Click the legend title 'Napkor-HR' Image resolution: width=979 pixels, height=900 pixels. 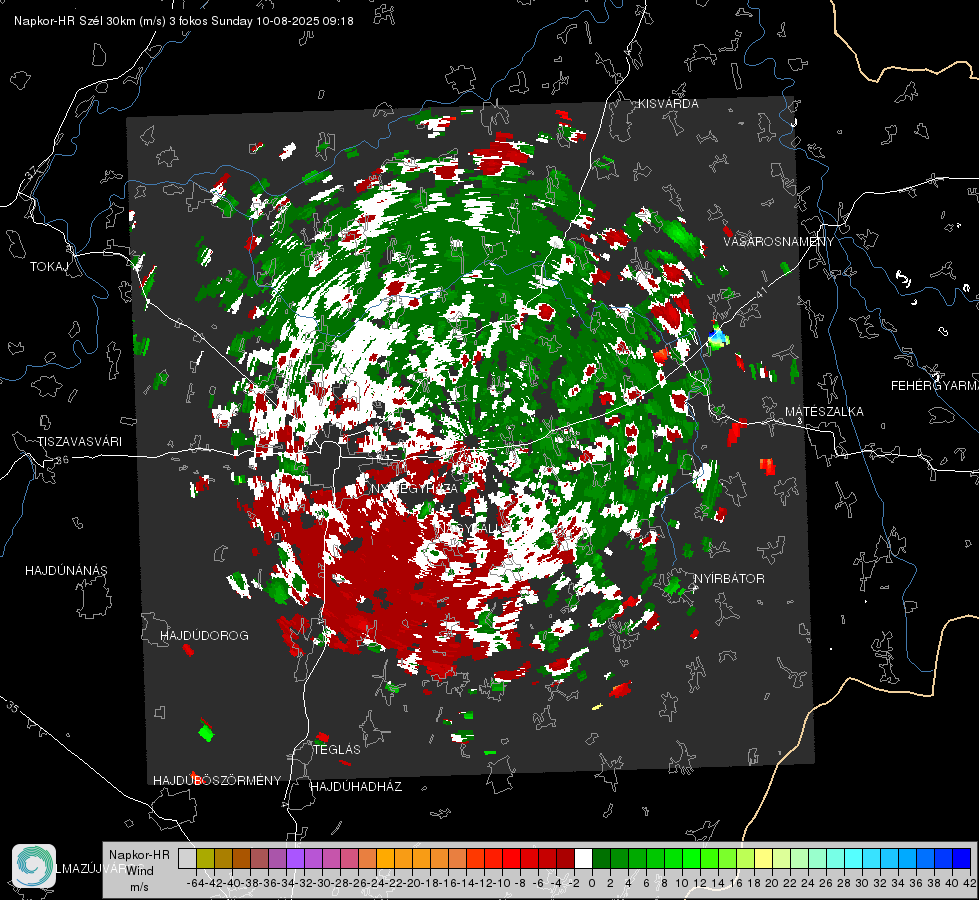(x=139, y=855)
